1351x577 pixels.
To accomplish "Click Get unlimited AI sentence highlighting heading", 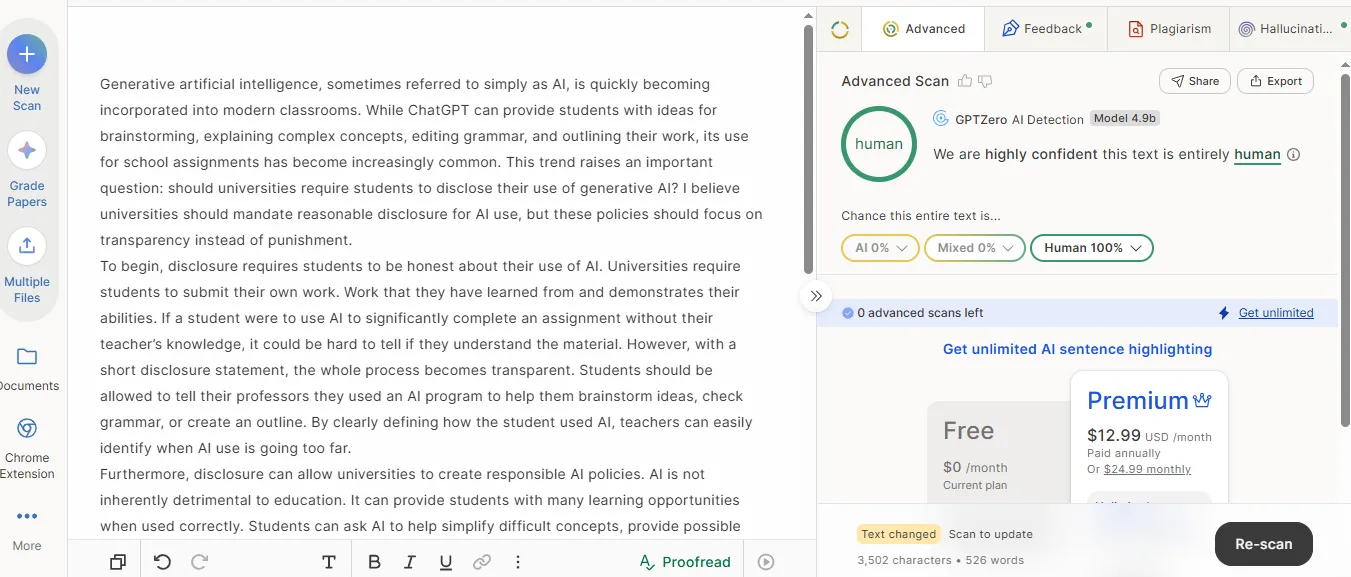I will coord(1077,349).
